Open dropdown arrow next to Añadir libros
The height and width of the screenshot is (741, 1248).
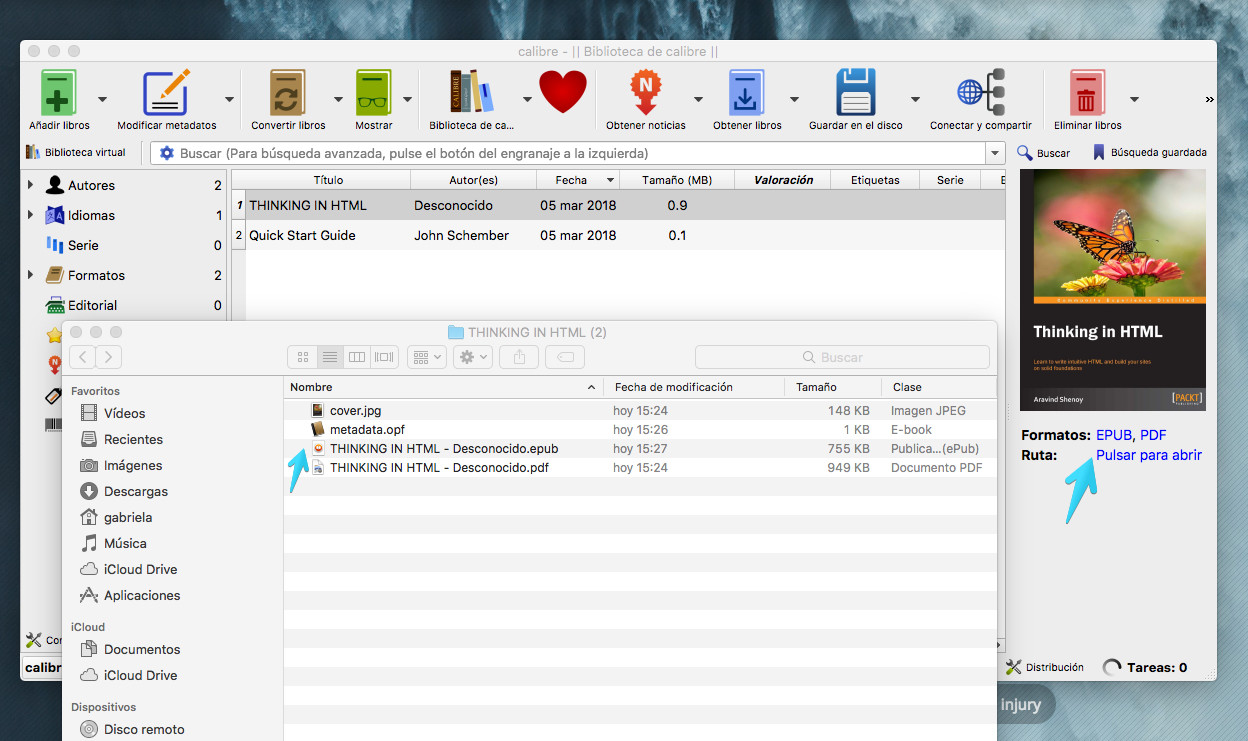[x=103, y=99]
